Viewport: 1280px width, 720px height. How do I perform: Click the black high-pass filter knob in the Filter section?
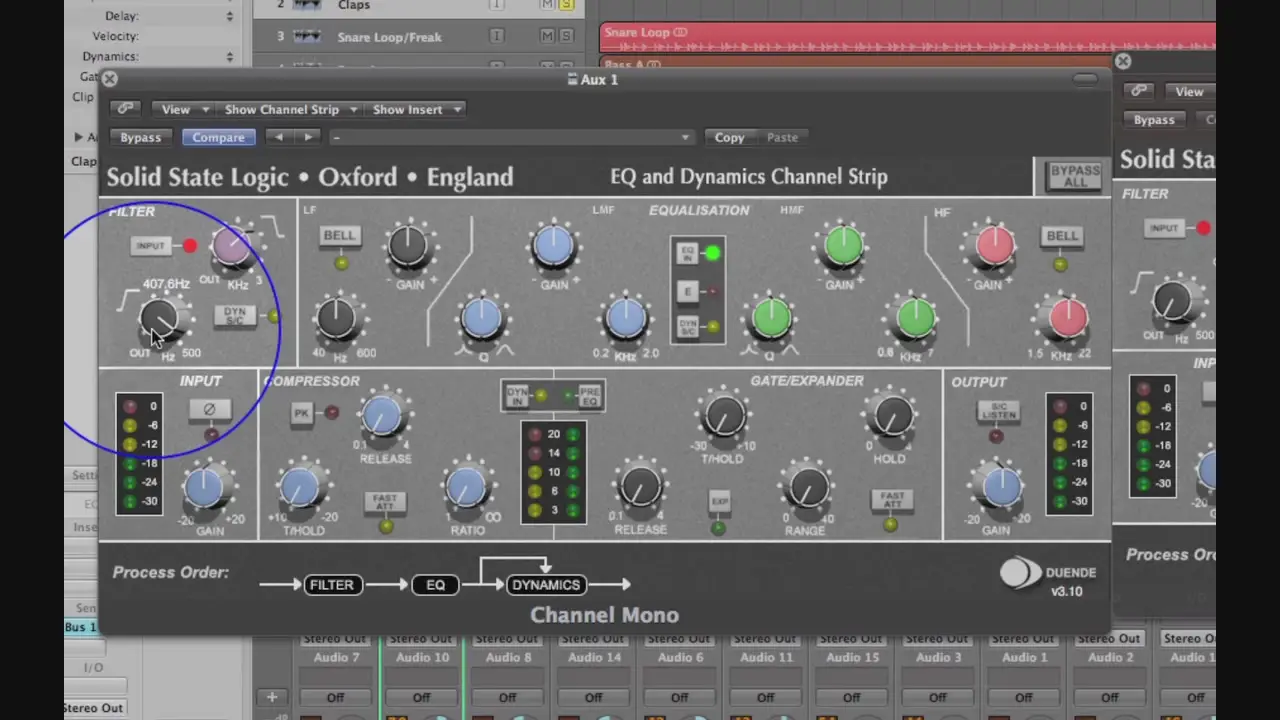click(x=158, y=320)
